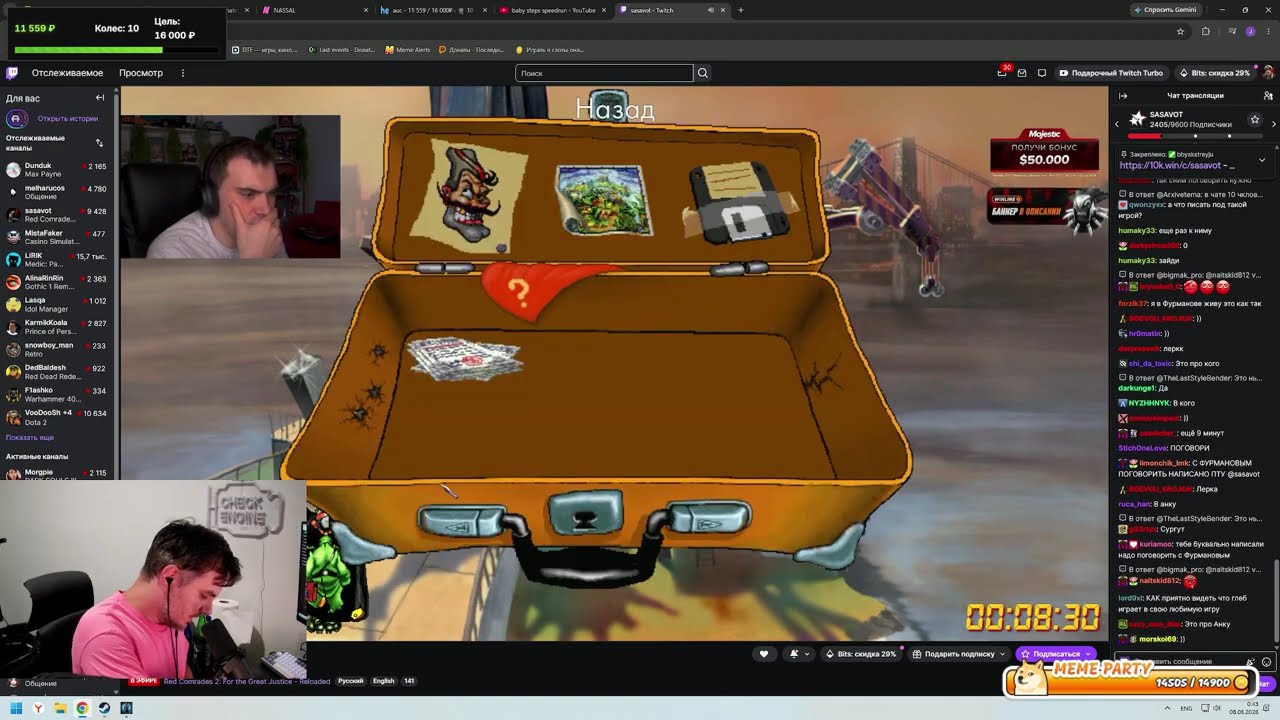1280x720 pixels.
Task: Click the star icon in SASAVOT header
Action: 1255,120
